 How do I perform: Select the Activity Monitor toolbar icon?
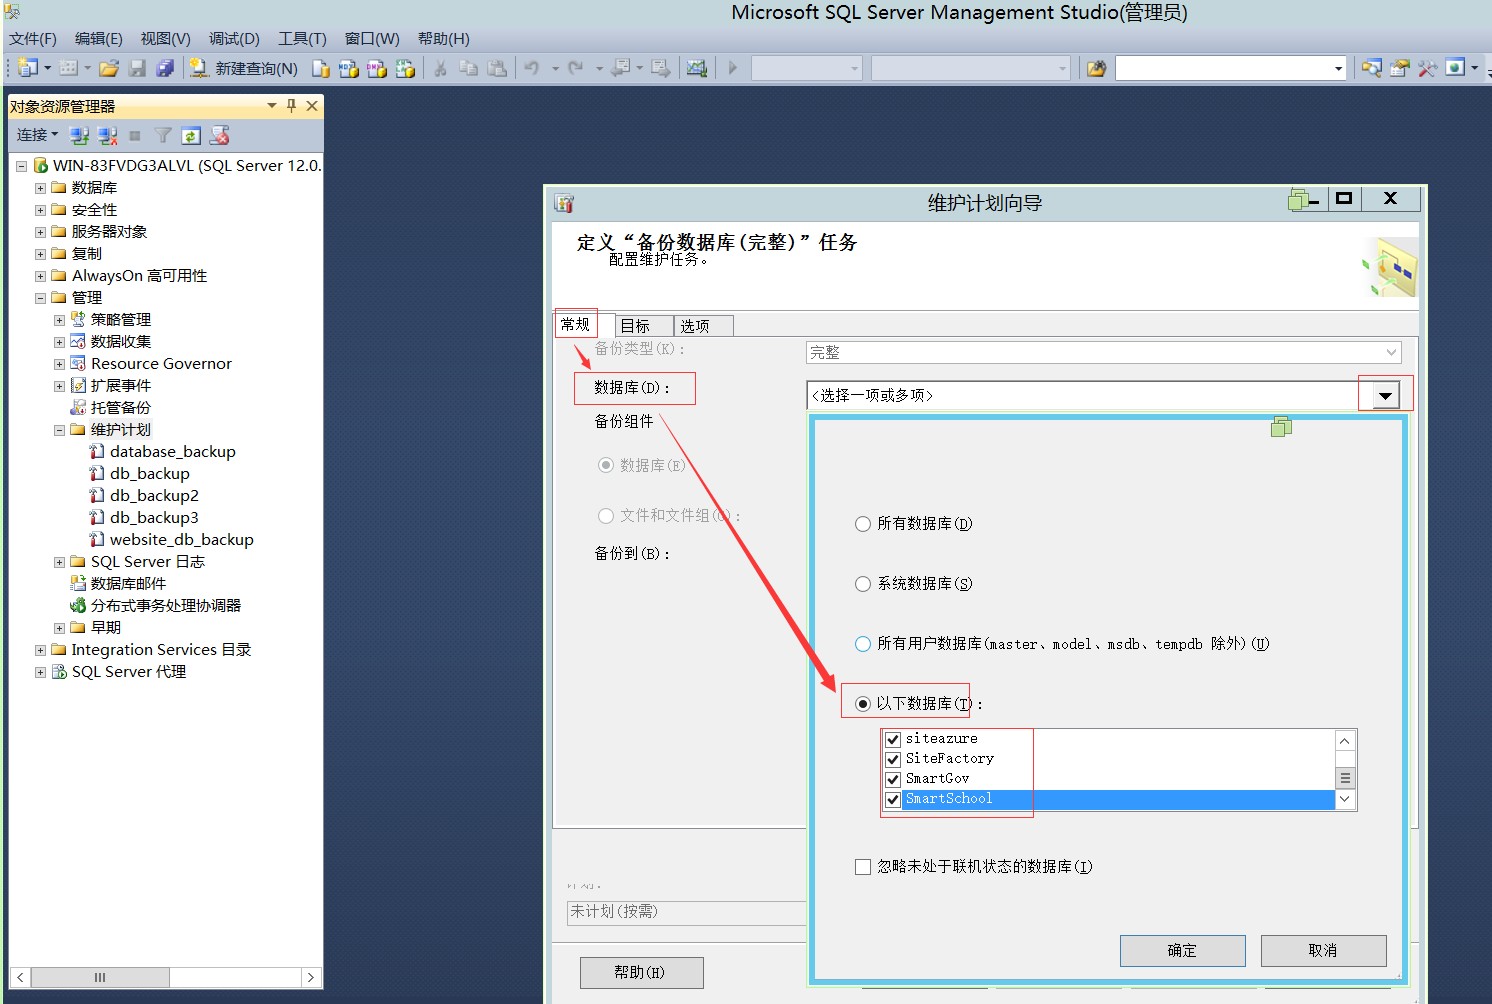click(697, 67)
